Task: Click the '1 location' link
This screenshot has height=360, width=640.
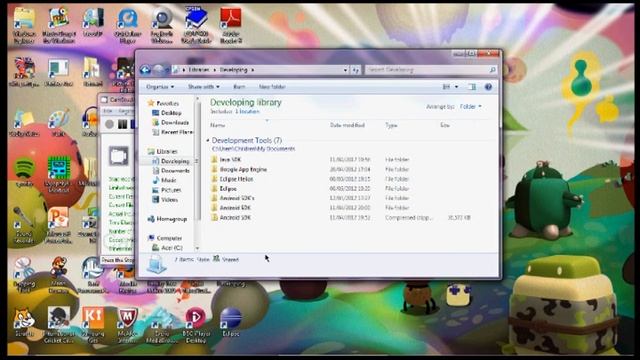Action: click(x=247, y=111)
